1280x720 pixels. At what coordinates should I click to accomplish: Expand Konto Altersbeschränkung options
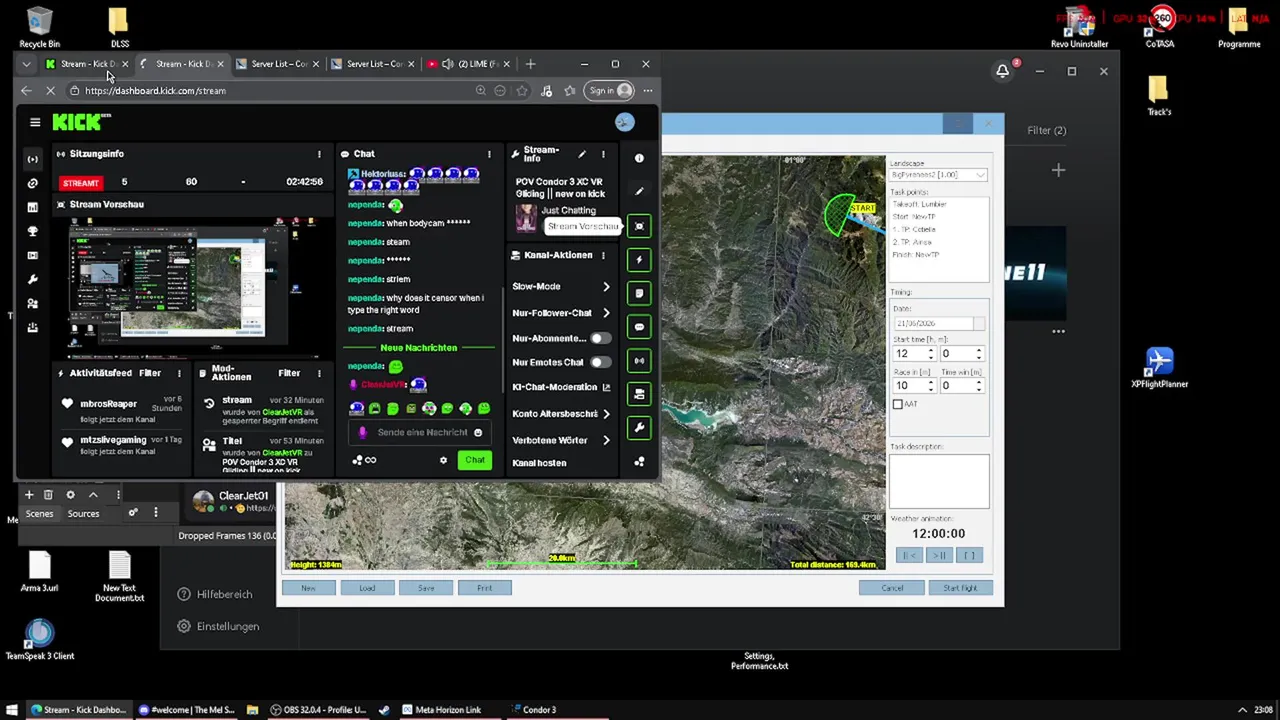(x=606, y=414)
